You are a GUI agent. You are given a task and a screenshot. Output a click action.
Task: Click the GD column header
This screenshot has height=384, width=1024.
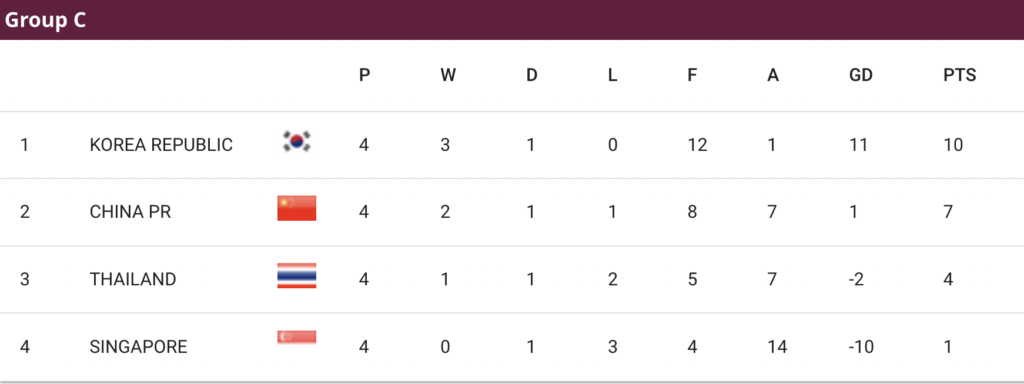[x=861, y=76]
